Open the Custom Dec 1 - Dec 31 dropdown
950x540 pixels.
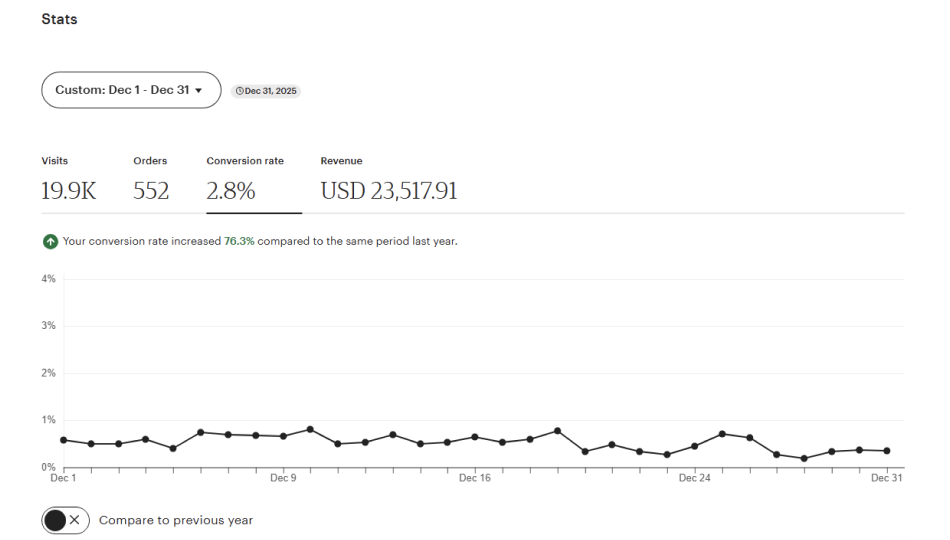coord(130,90)
